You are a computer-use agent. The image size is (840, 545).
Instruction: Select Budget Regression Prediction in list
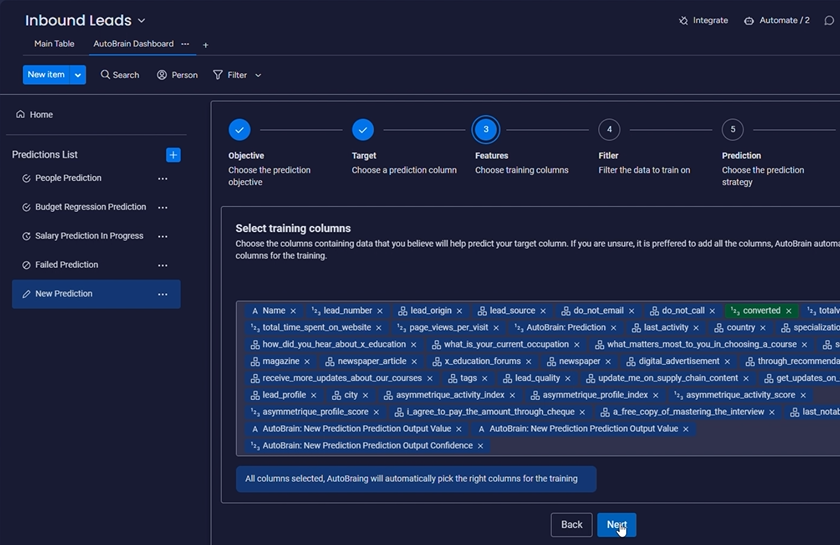click(x=90, y=207)
